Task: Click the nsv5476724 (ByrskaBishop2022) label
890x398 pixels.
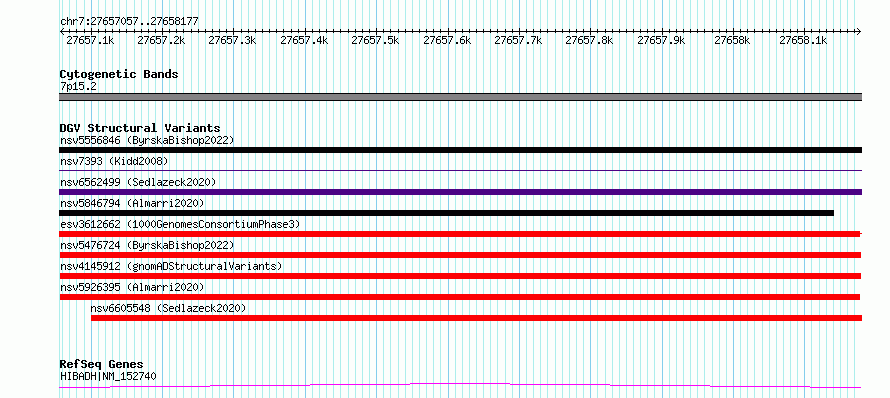Action: point(147,245)
